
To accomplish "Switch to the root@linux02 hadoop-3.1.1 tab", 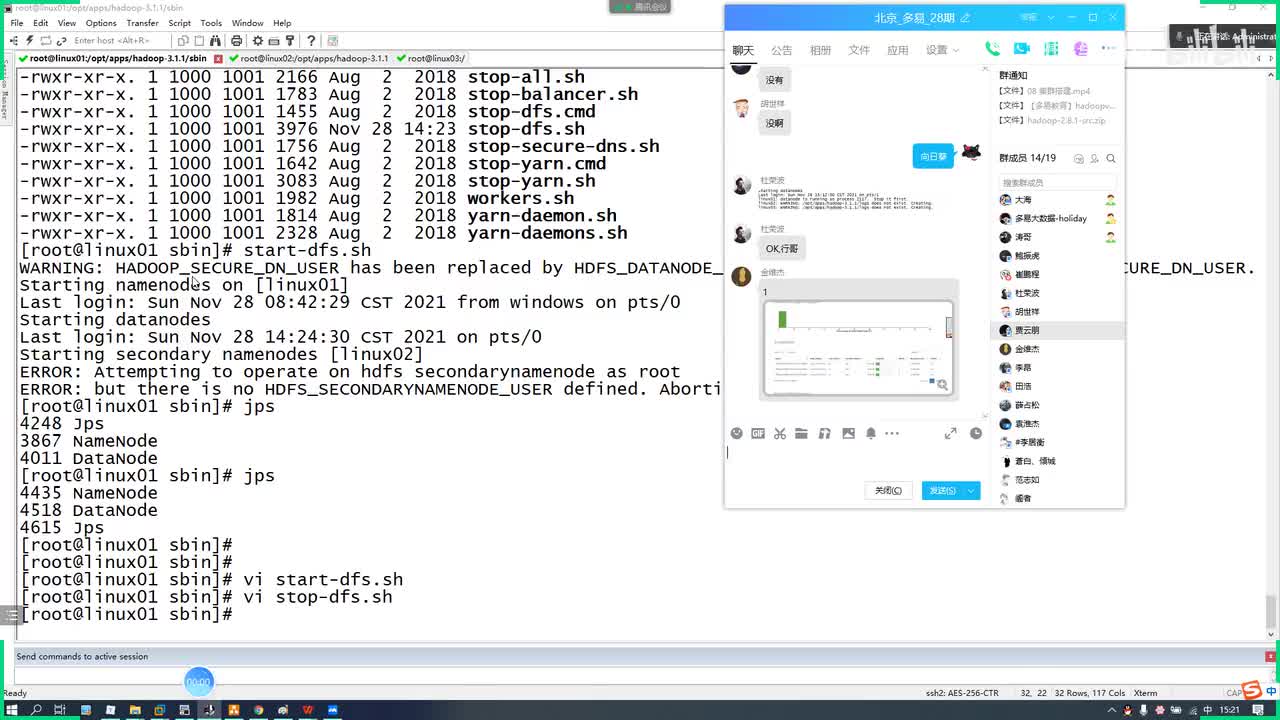I will click(314, 59).
